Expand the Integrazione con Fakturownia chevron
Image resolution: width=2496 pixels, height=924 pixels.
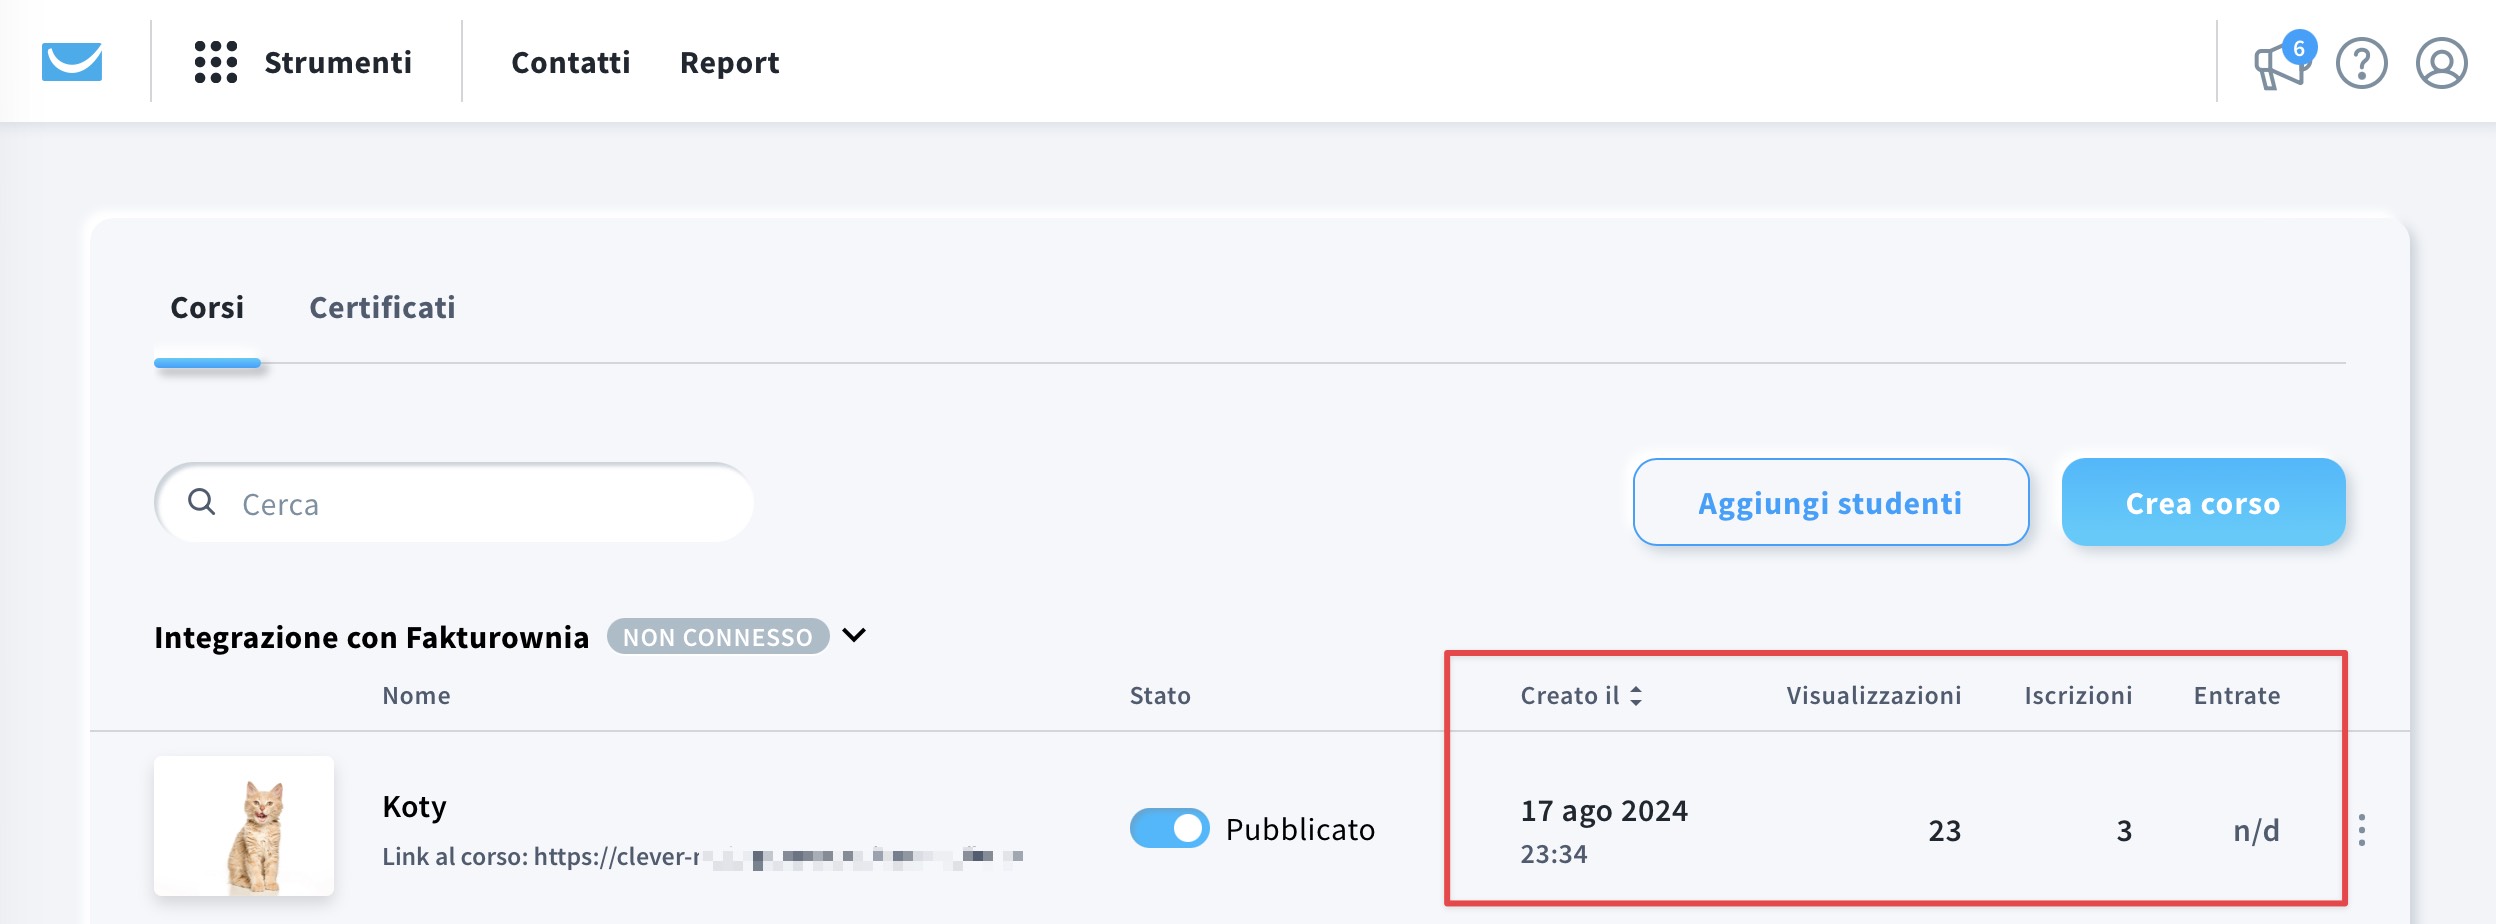coord(854,636)
